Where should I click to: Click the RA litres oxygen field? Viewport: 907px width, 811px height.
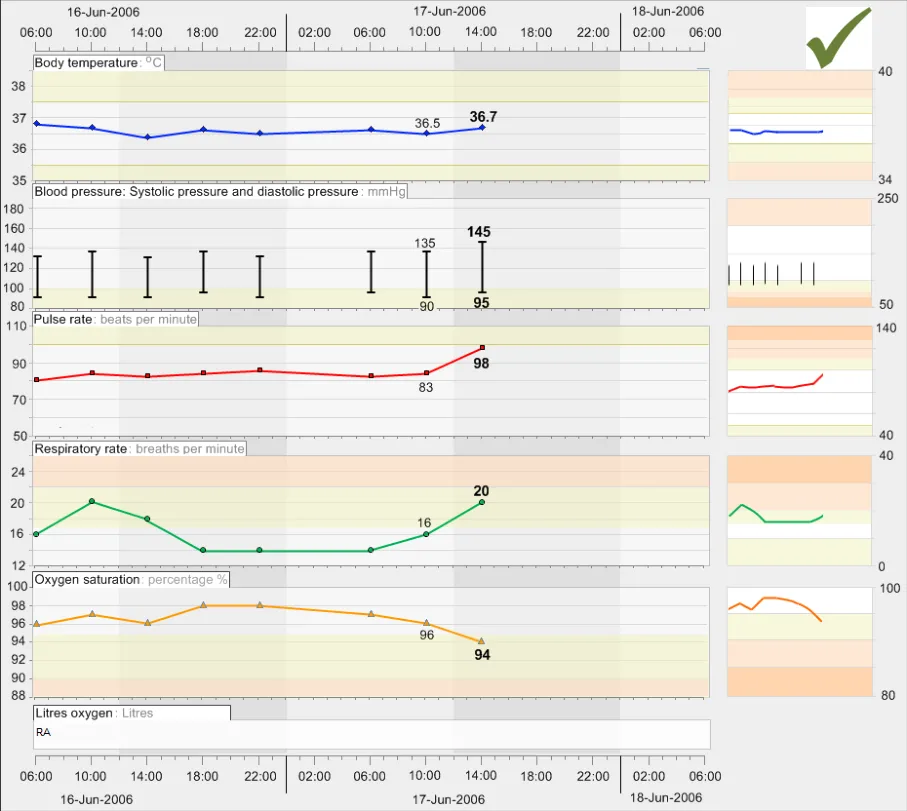(370, 733)
